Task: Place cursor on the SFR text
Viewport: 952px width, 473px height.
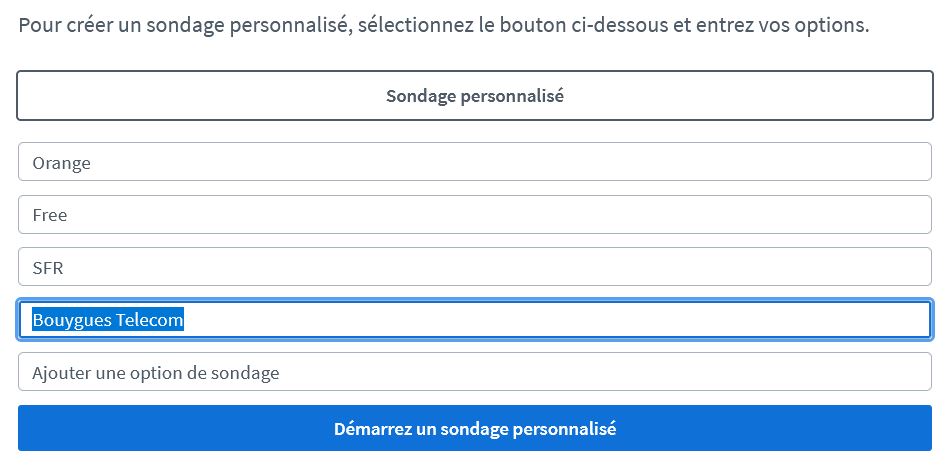Action: click(x=48, y=268)
